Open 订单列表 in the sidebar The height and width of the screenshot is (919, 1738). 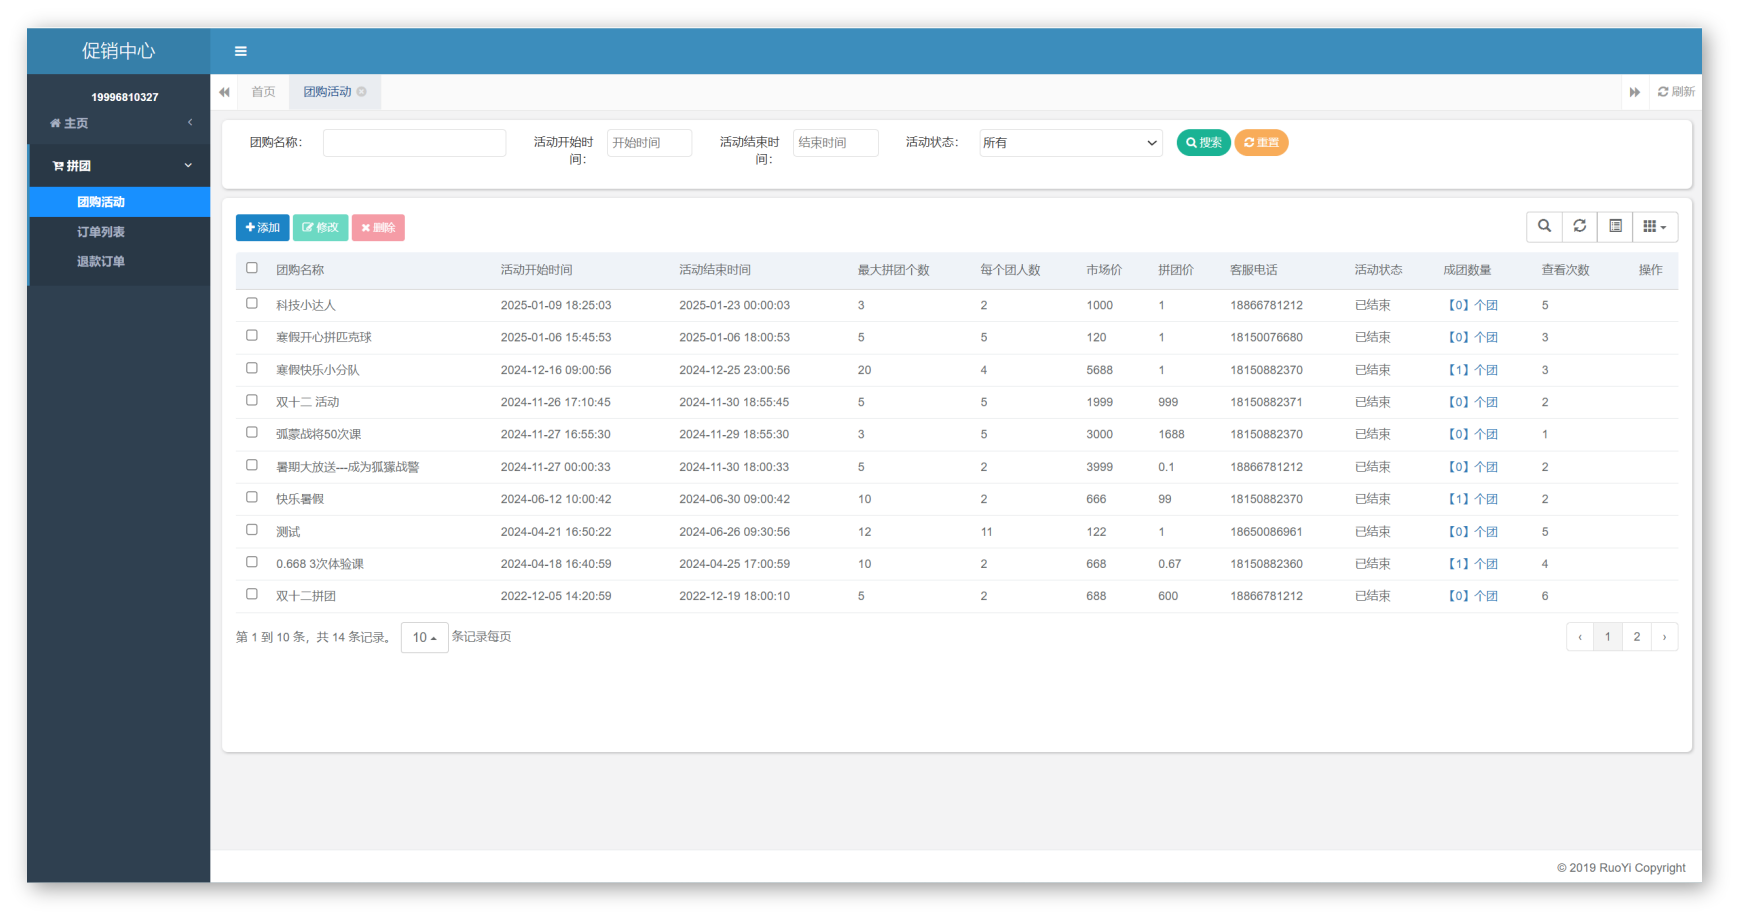101,232
